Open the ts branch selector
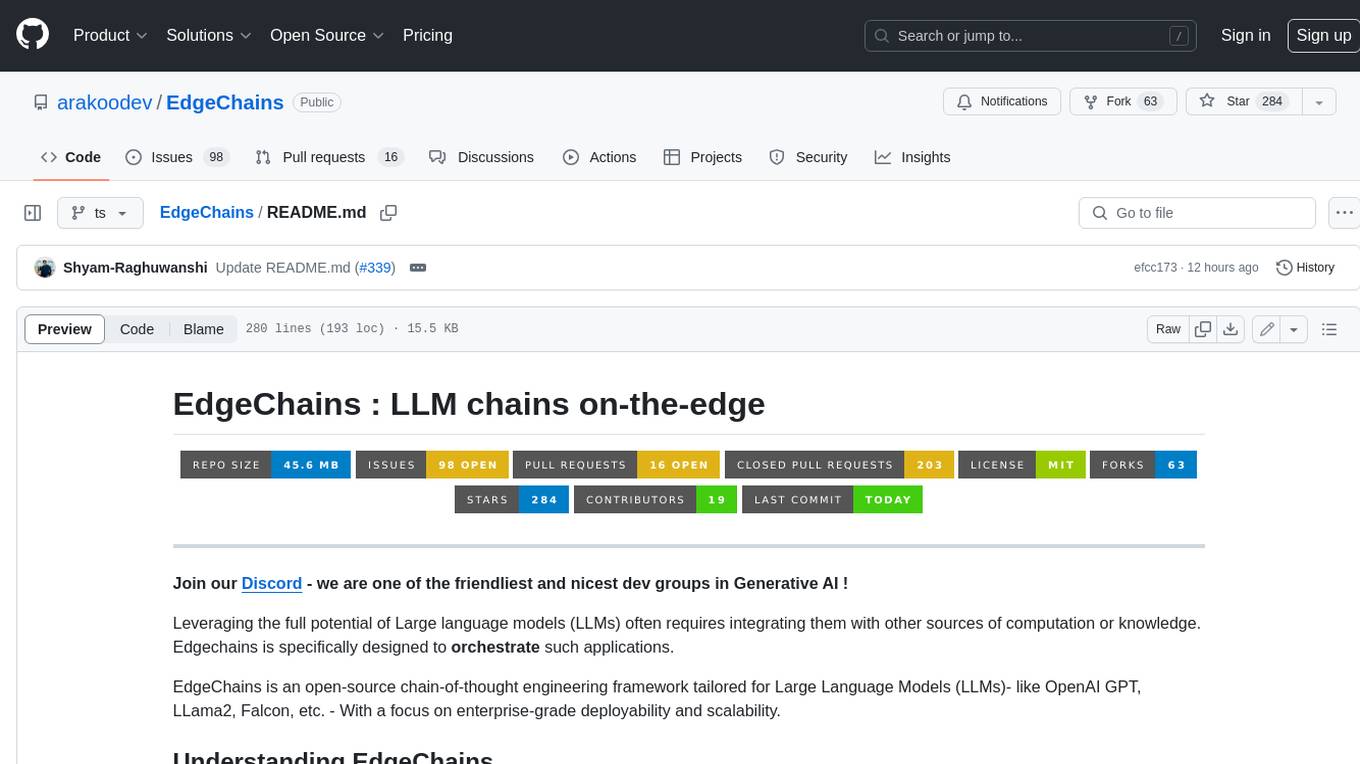This screenshot has height=764, width=1360. tap(100, 213)
